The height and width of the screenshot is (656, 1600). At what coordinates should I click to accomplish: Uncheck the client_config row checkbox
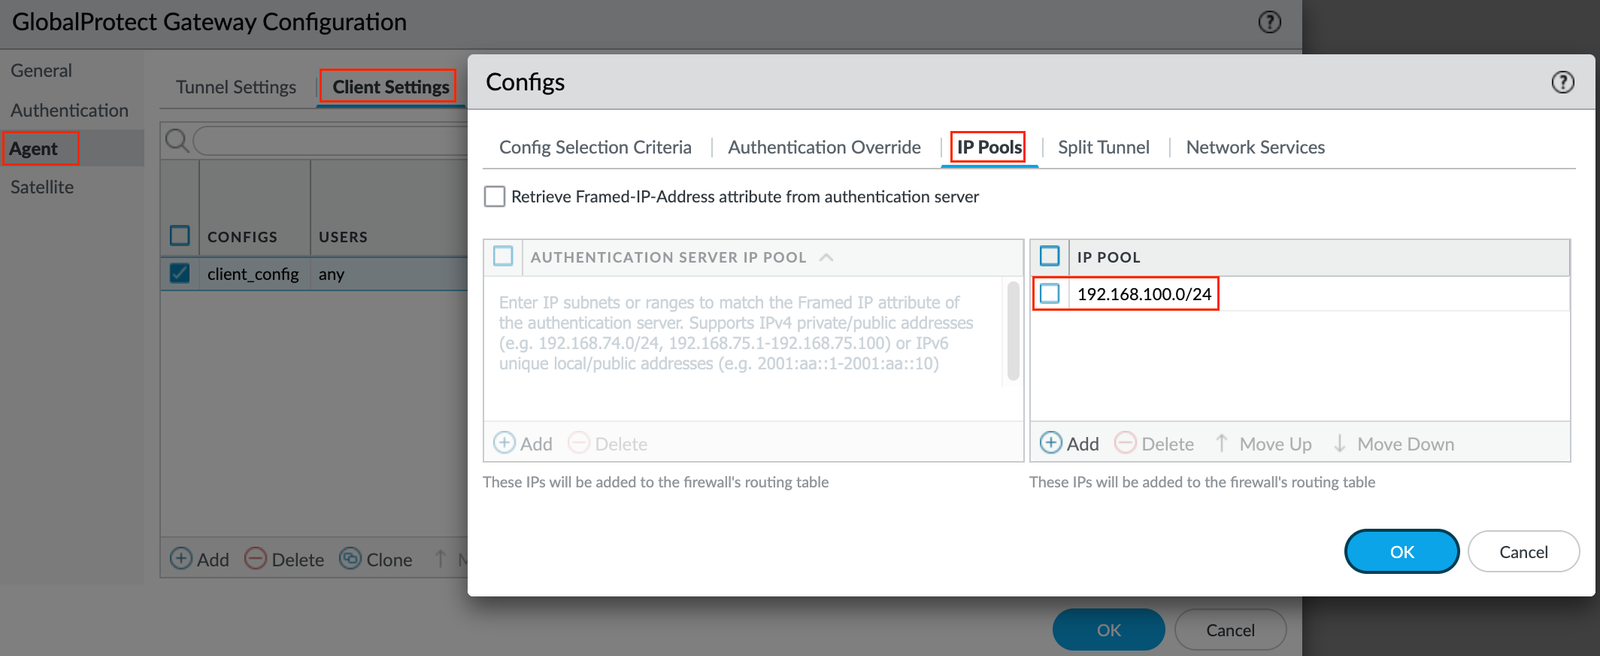click(x=179, y=273)
